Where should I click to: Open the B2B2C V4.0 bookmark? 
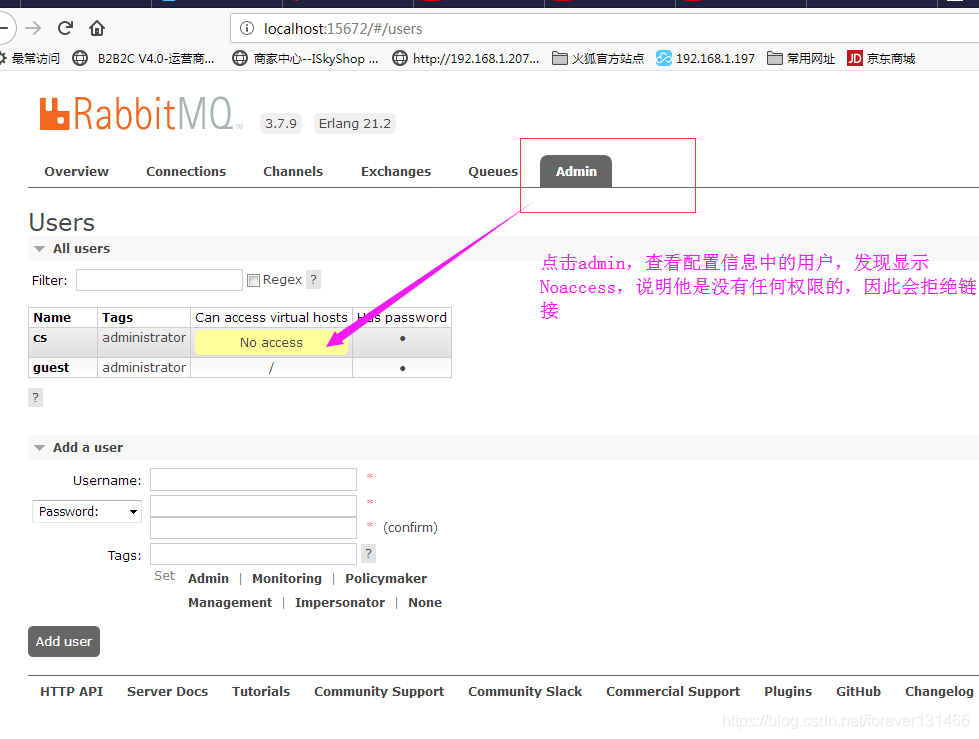point(144,59)
